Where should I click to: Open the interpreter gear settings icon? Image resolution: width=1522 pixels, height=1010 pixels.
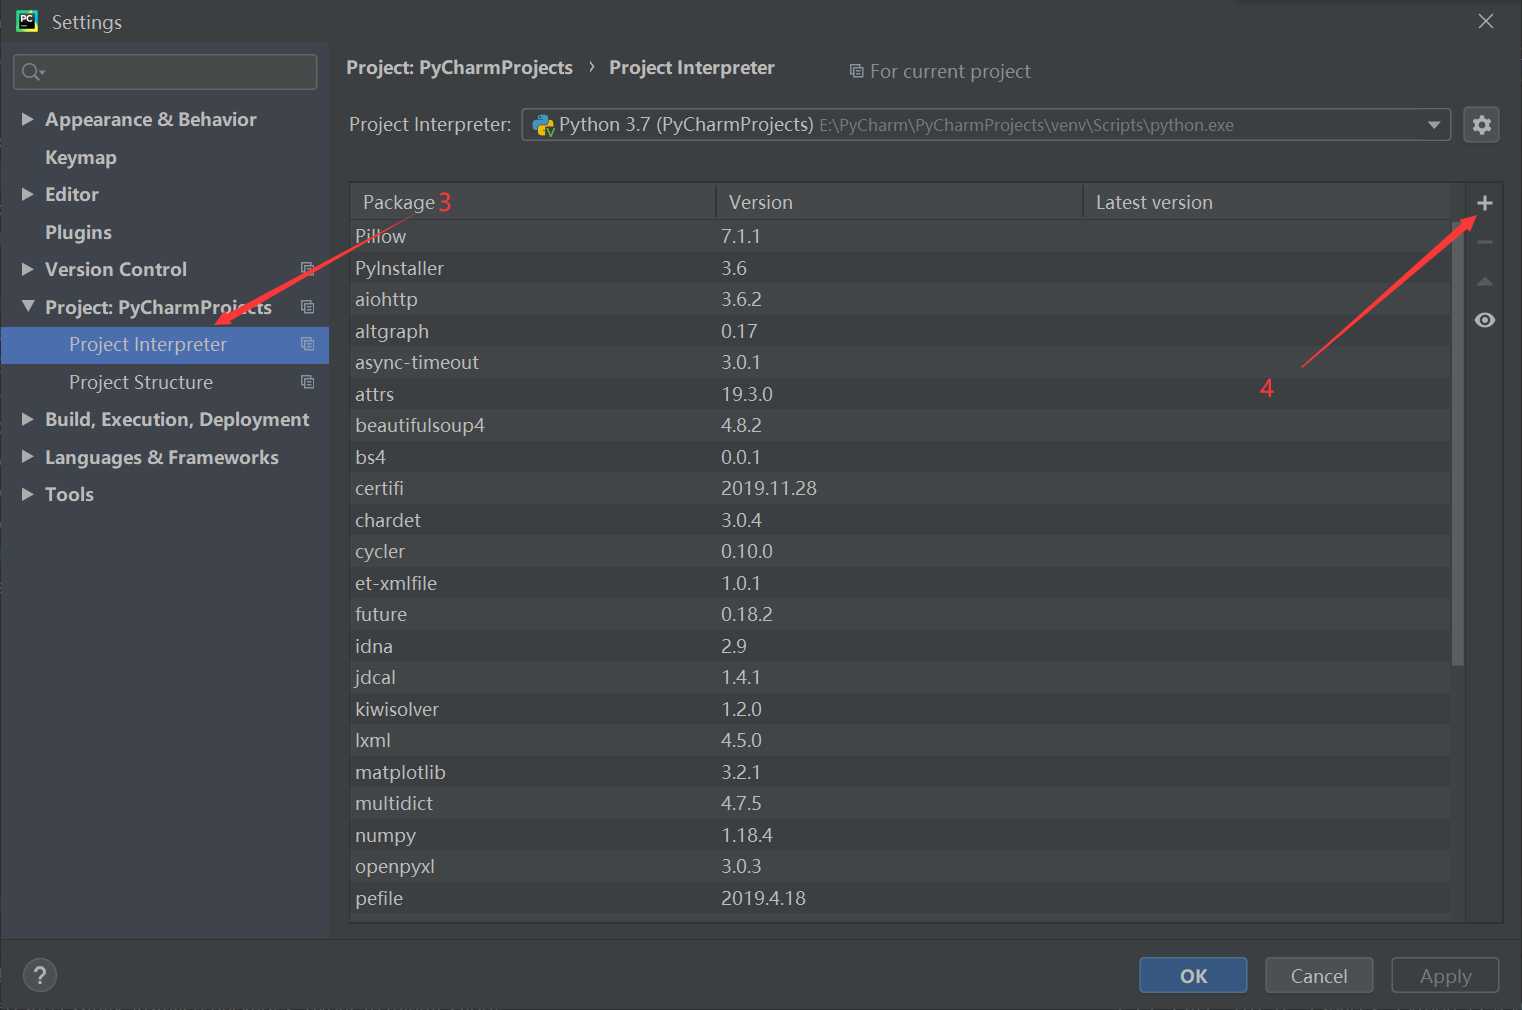[1481, 125]
